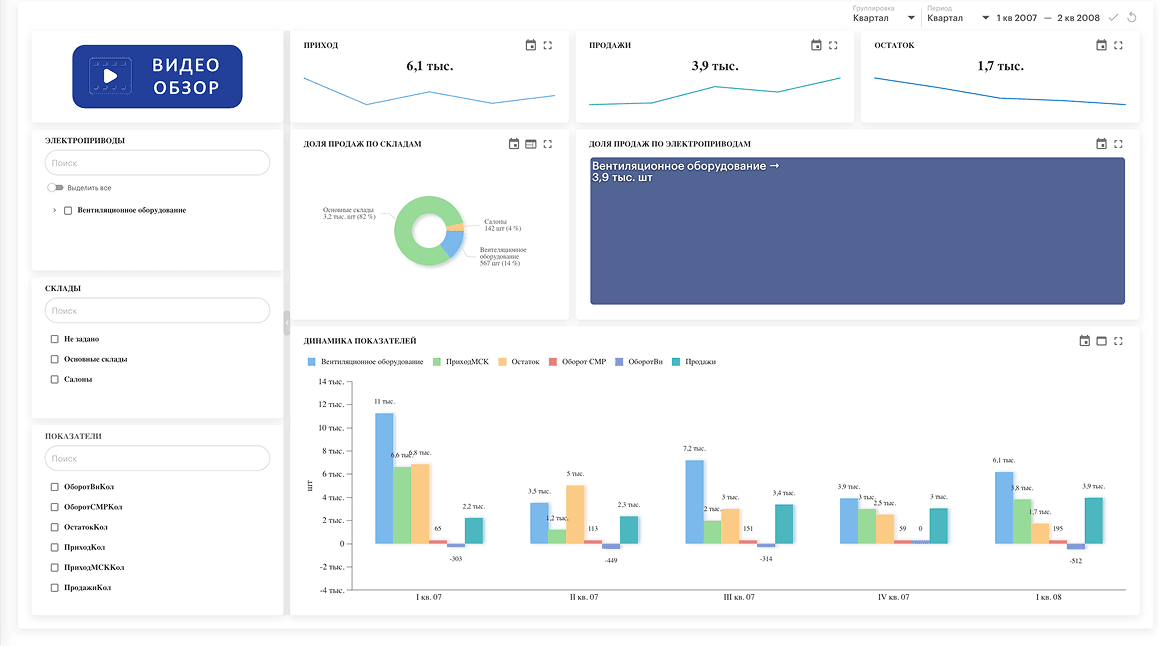The width and height of the screenshot is (1170, 646).
Task: Toggle the Выделить все switch
Action: click(x=55, y=188)
